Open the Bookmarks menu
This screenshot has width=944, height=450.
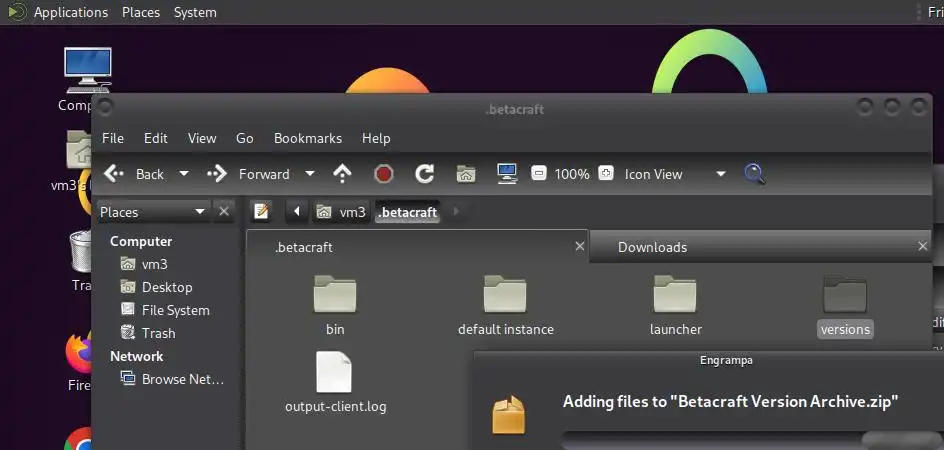pos(308,138)
